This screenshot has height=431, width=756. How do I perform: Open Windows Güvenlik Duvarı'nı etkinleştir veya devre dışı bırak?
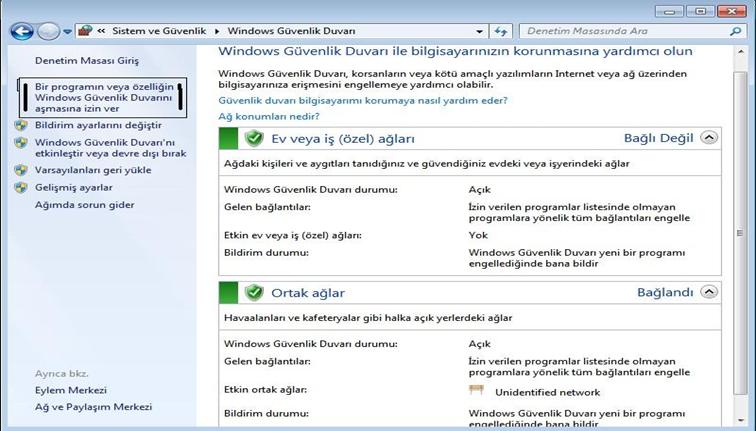[110, 148]
